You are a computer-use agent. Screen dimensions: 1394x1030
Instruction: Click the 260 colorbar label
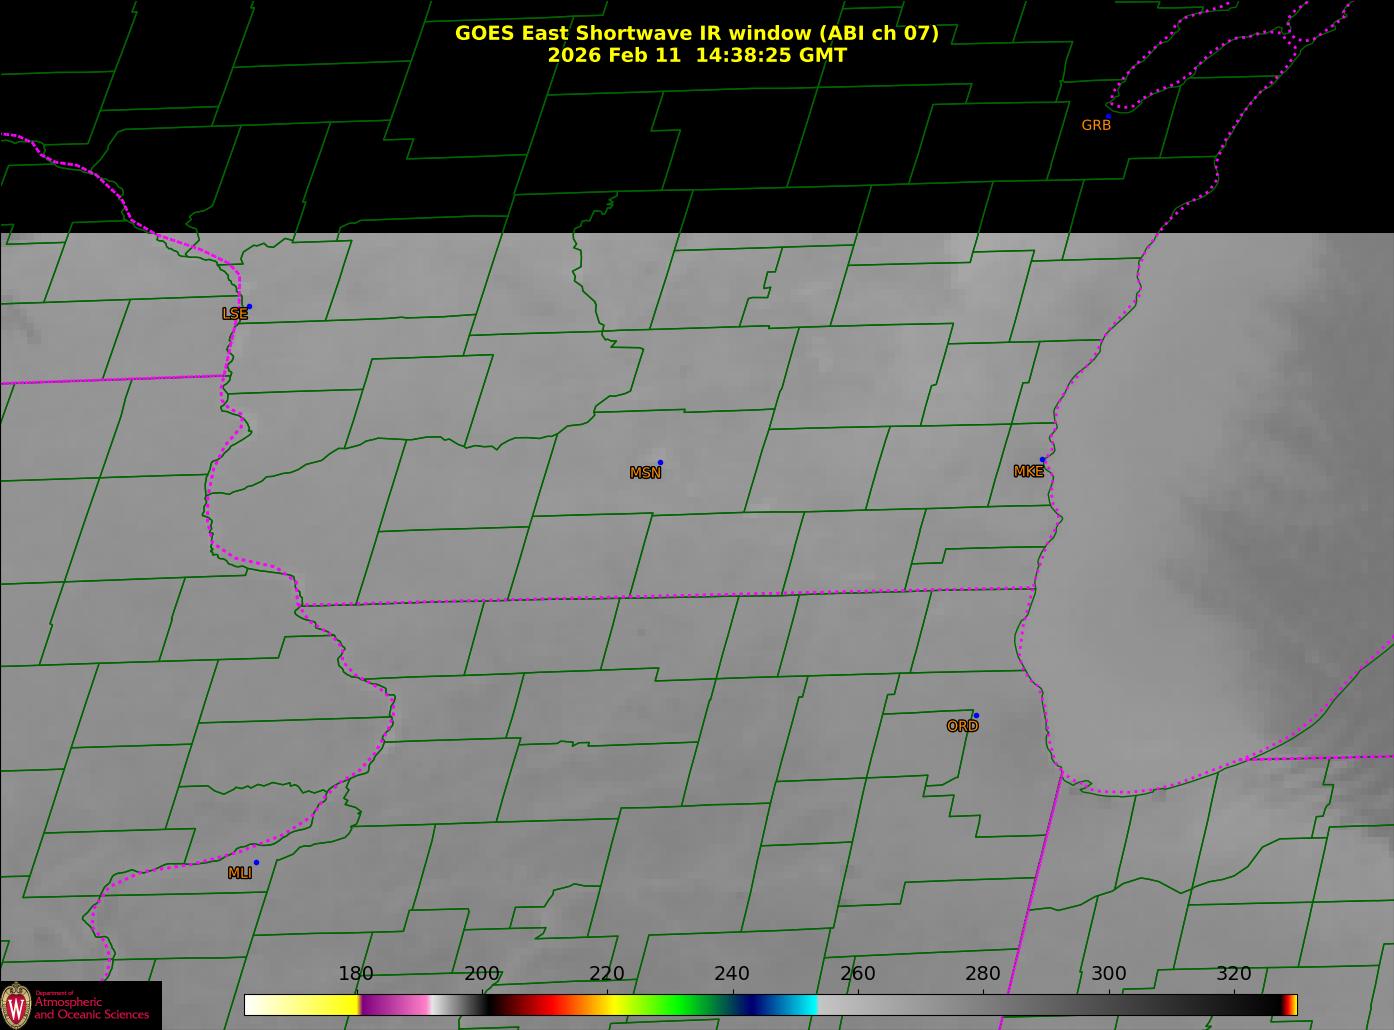click(857, 973)
